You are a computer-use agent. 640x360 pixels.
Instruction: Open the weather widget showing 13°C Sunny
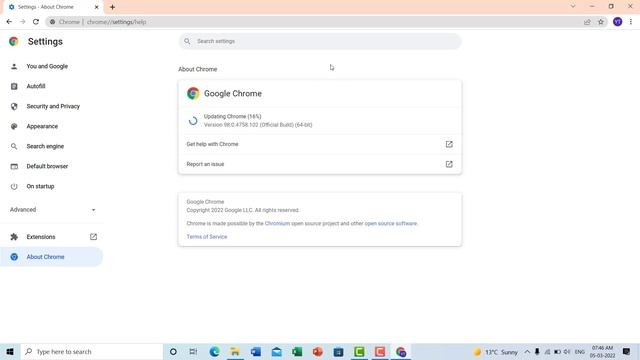496,351
